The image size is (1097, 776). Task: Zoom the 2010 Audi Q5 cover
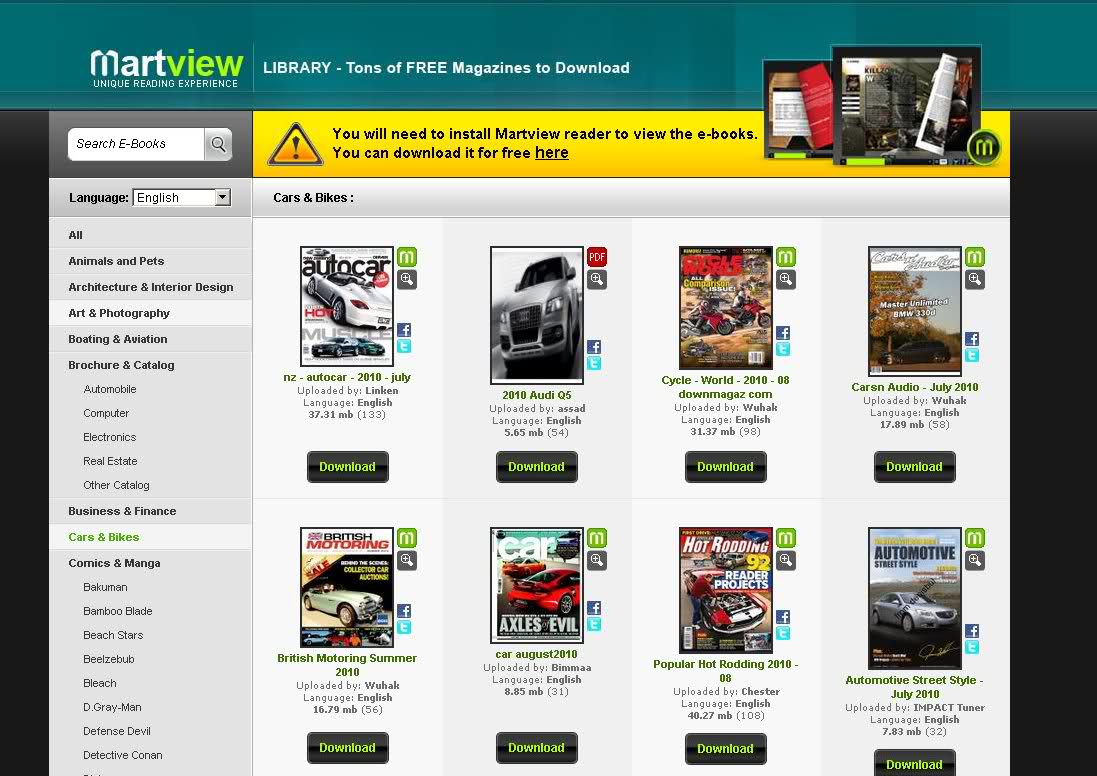597,280
